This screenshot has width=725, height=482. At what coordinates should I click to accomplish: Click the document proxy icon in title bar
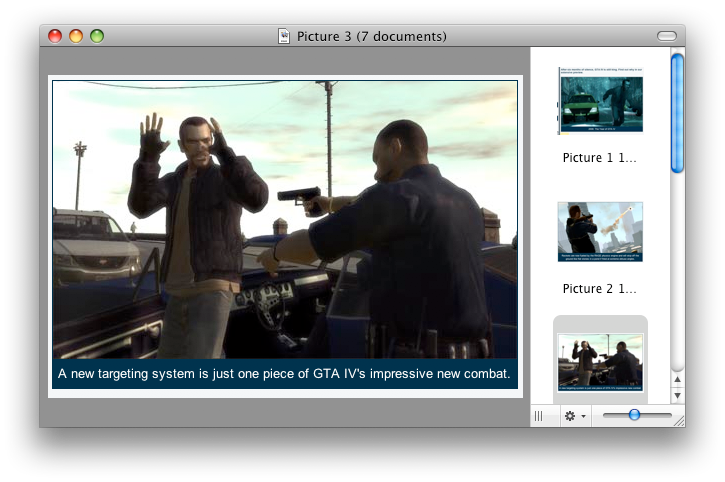click(284, 36)
